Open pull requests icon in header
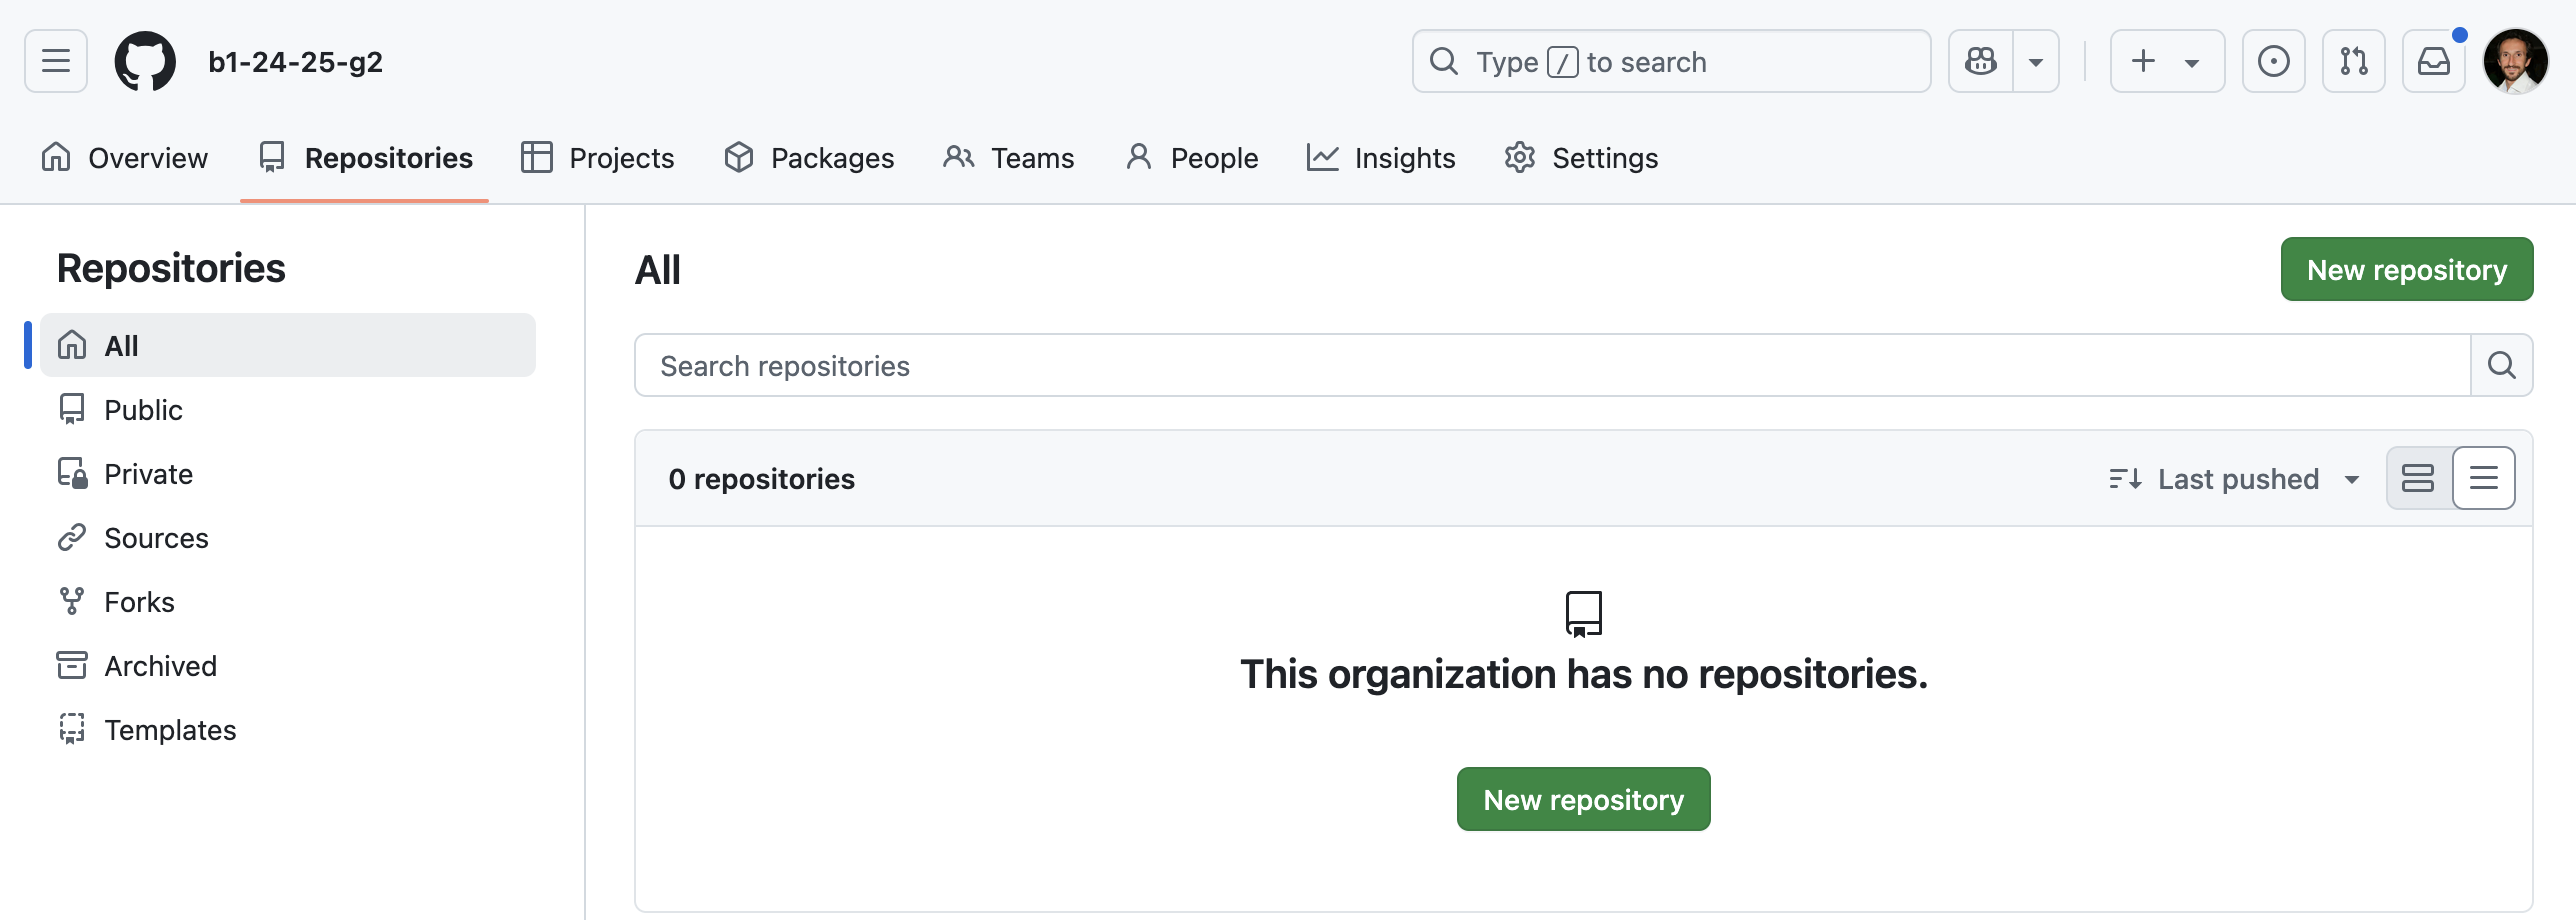 point(2353,62)
